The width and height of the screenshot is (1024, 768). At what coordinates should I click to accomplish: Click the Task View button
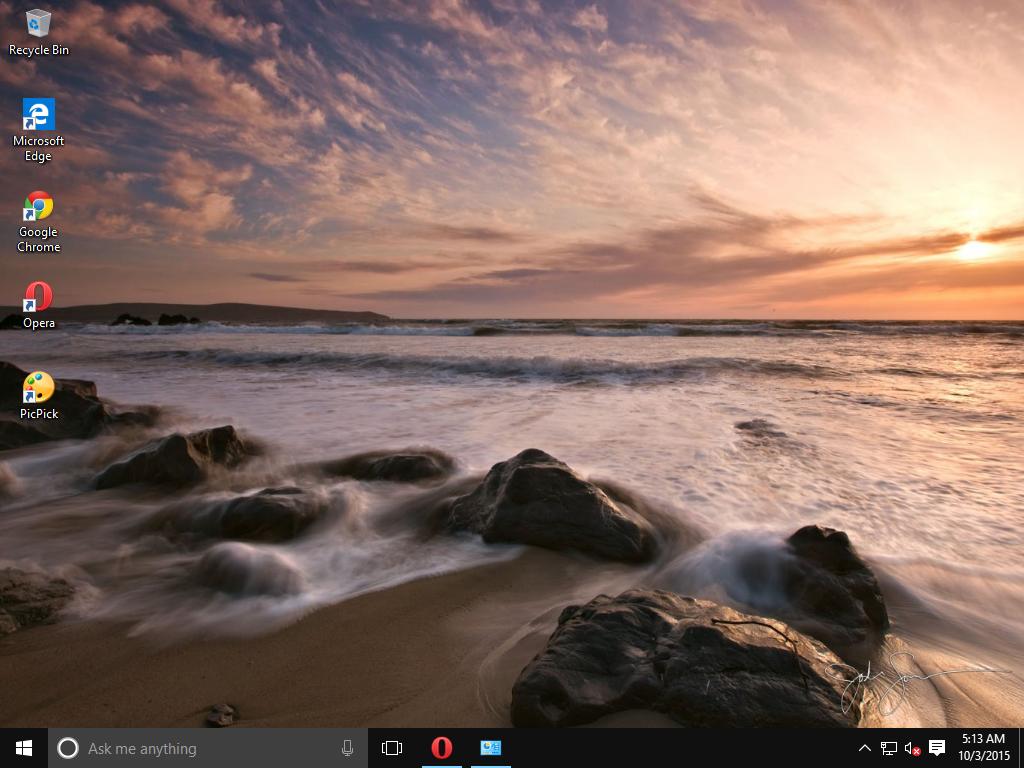(391, 747)
